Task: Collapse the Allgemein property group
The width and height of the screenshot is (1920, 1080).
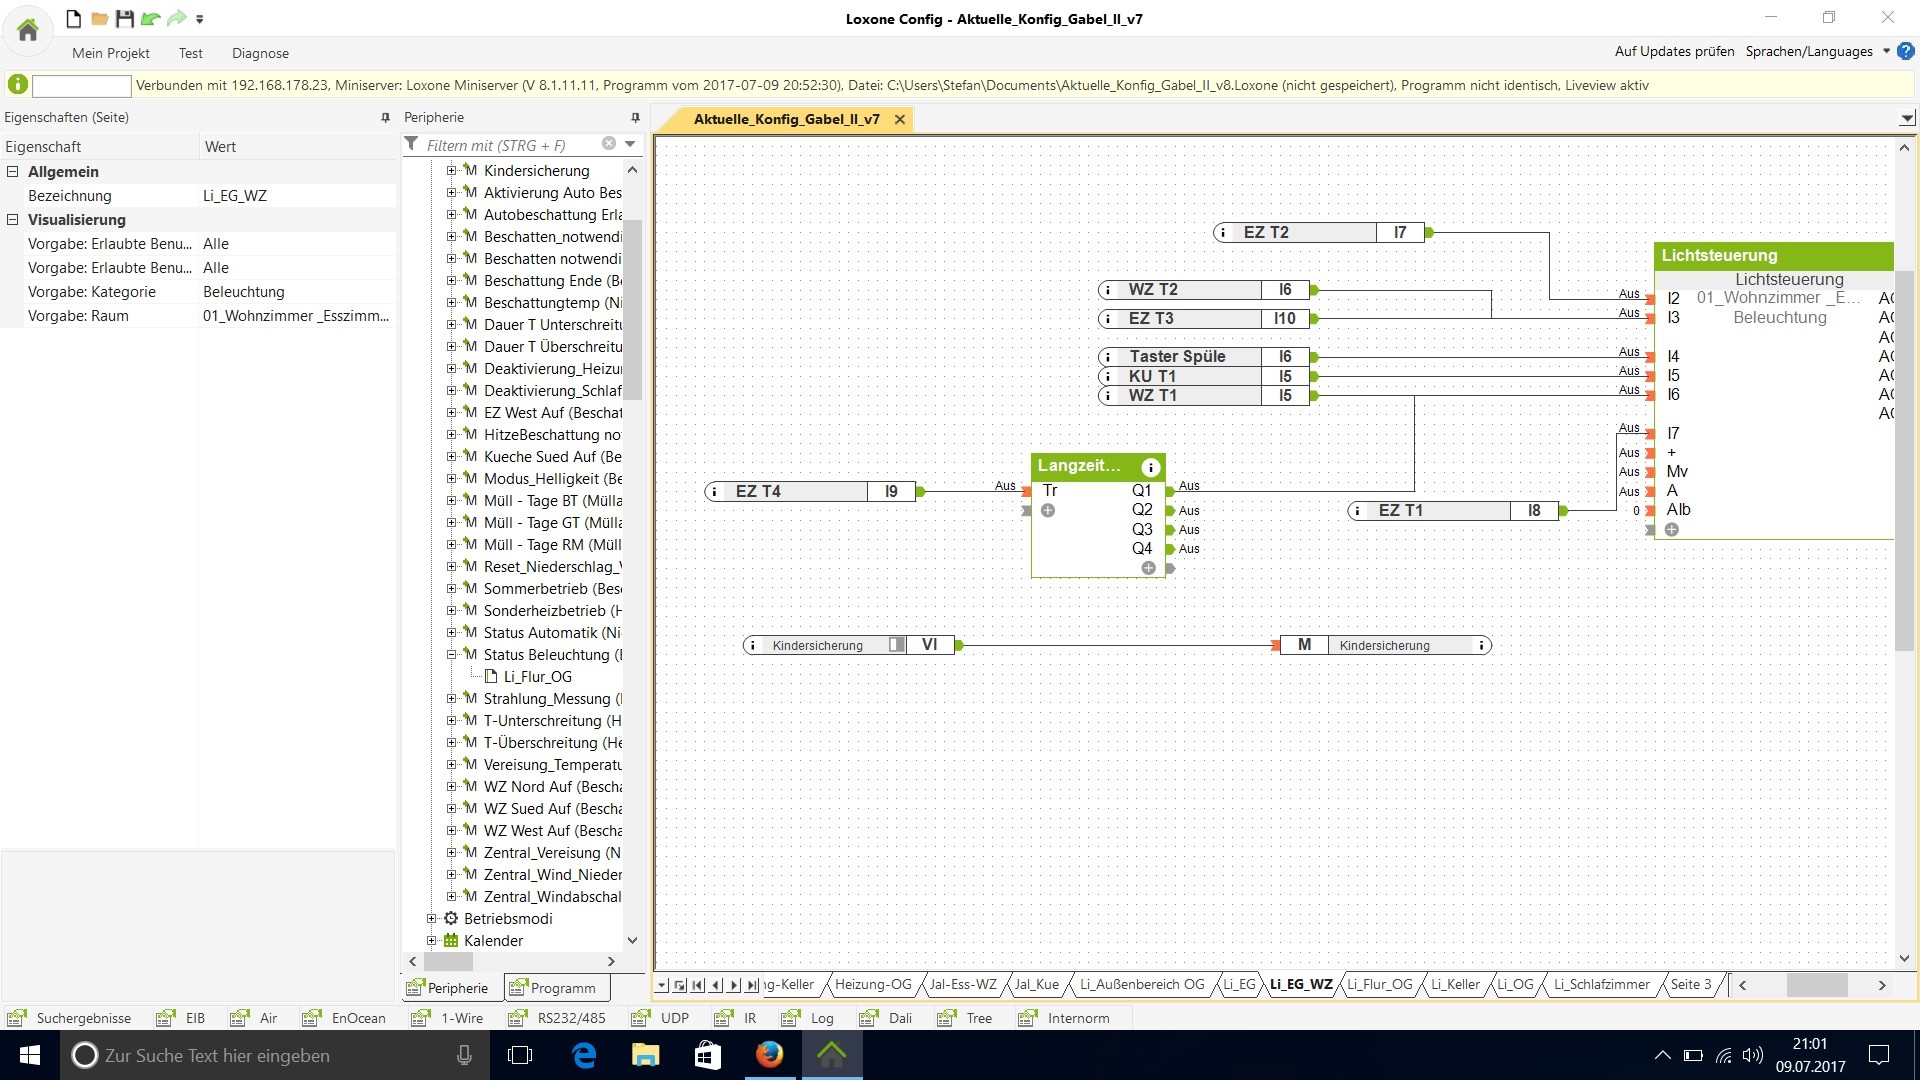Action: click(x=13, y=172)
